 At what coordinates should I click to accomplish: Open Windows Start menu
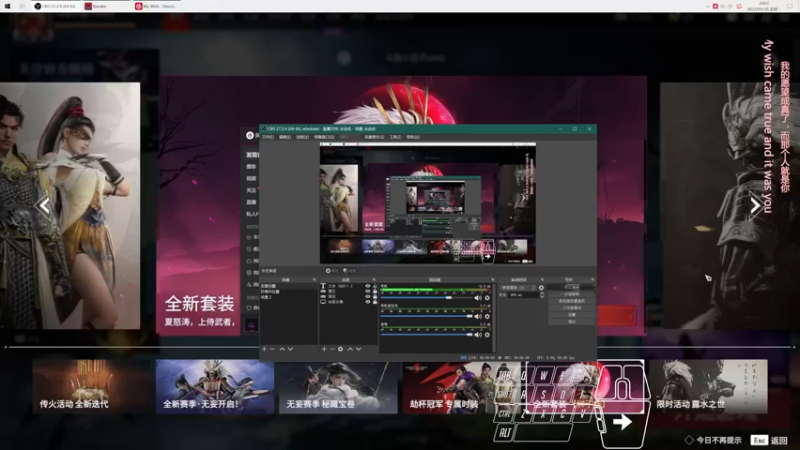coord(7,6)
